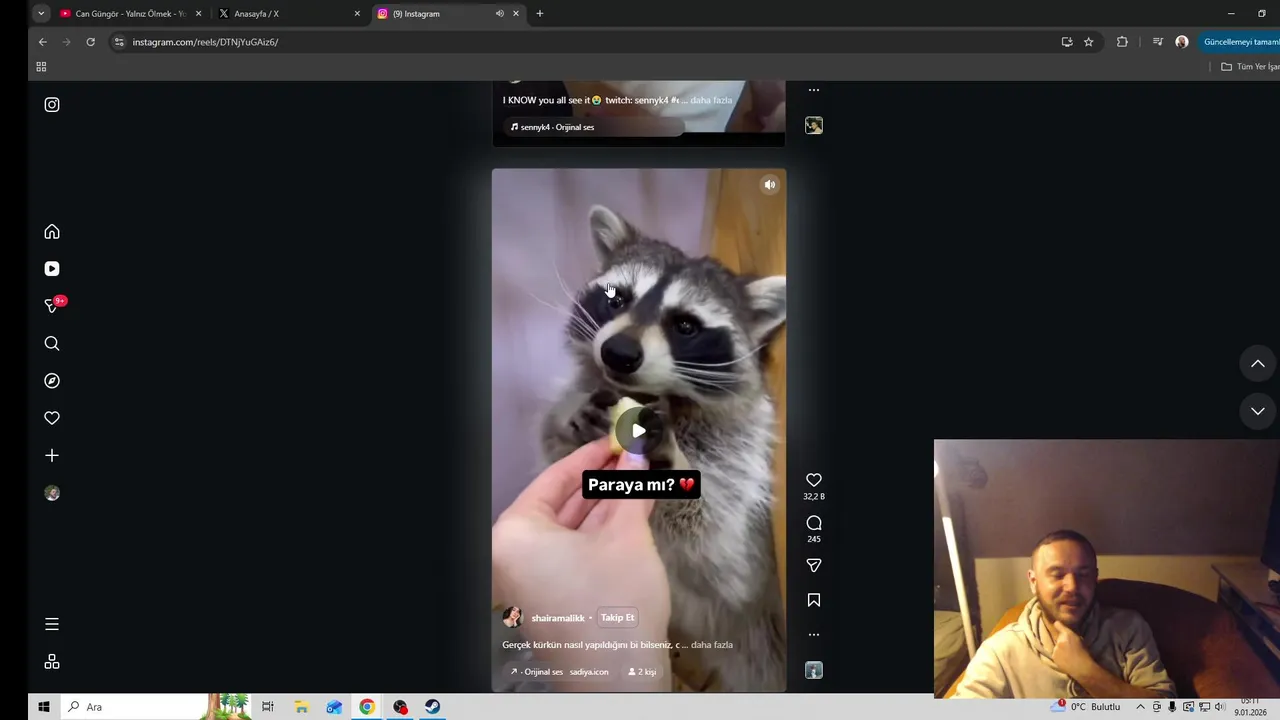Screen dimensions: 1280x720
Task: Open more options dots for raccoon reel
Action: click(x=814, y=635)
